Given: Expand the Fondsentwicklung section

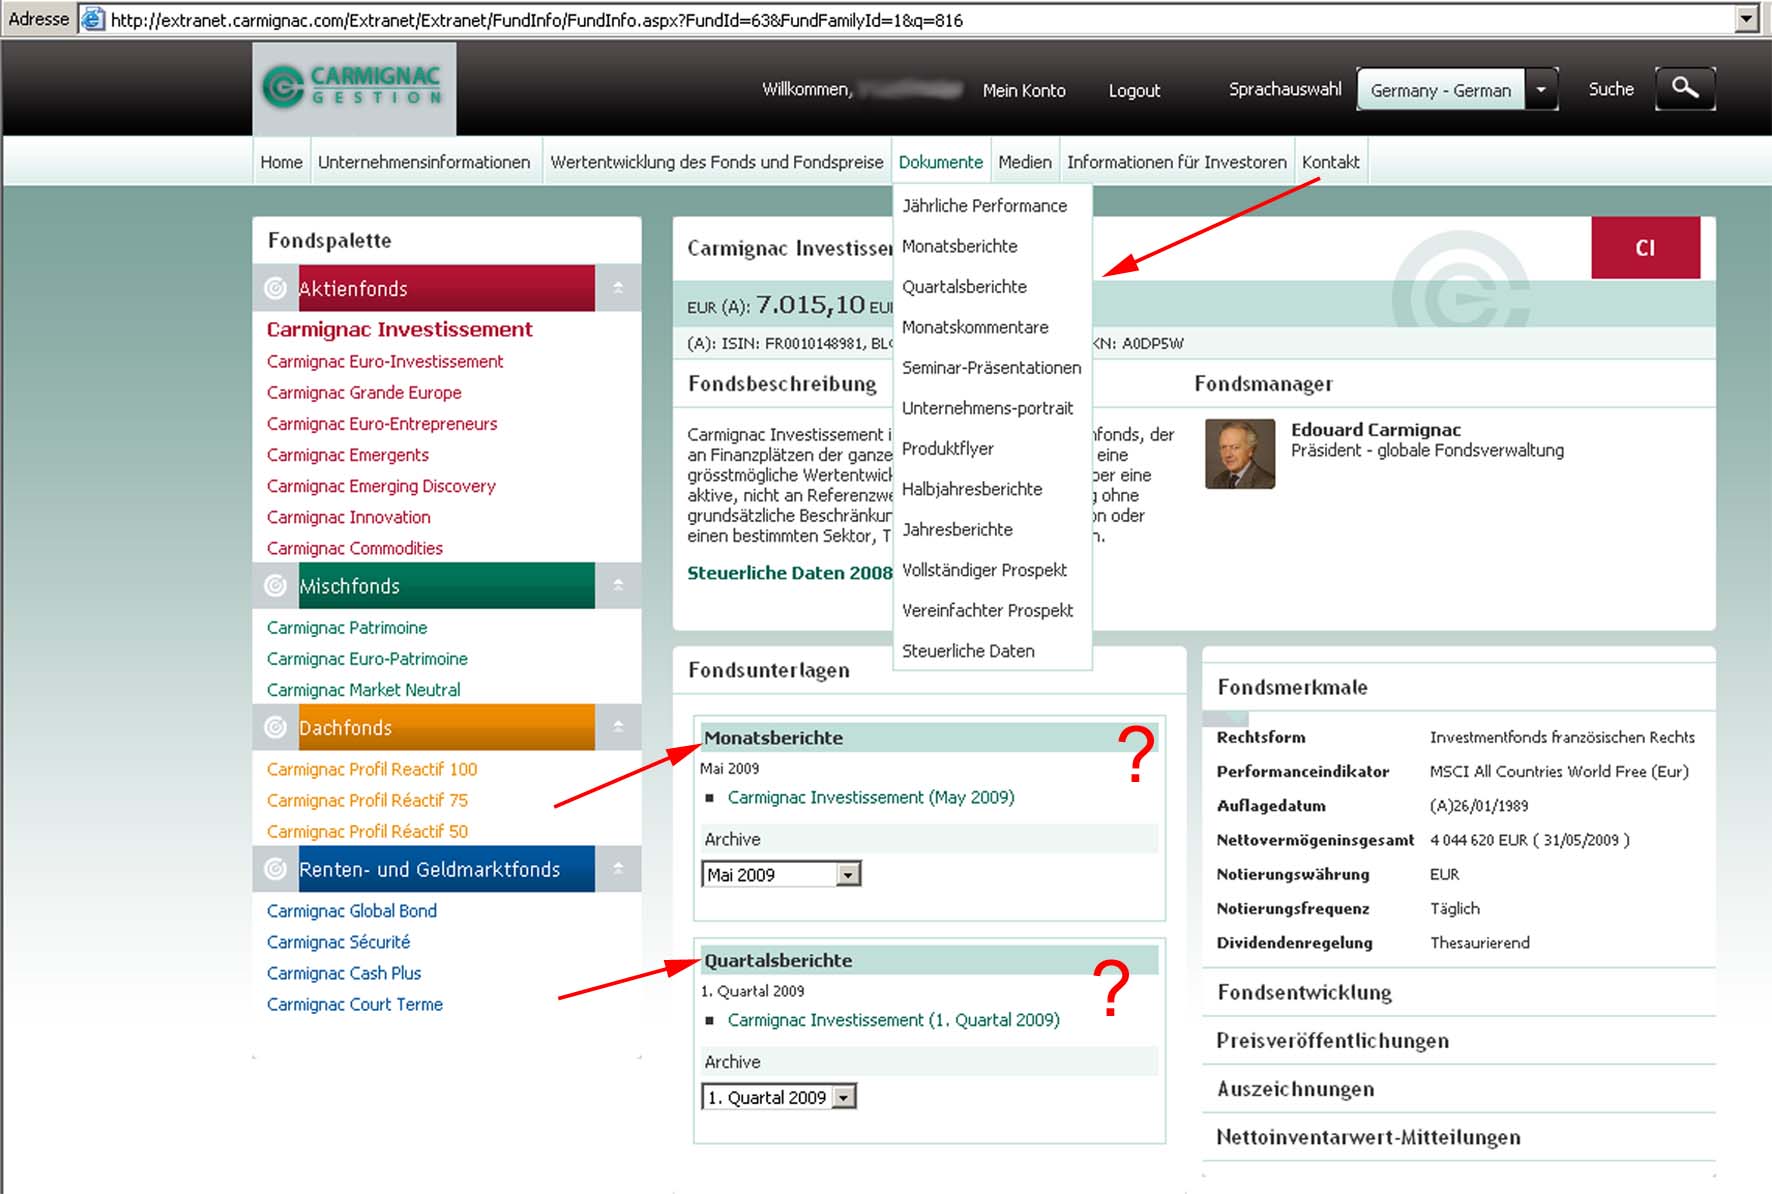Looking at the screenshot, I should click(1304, 993).
